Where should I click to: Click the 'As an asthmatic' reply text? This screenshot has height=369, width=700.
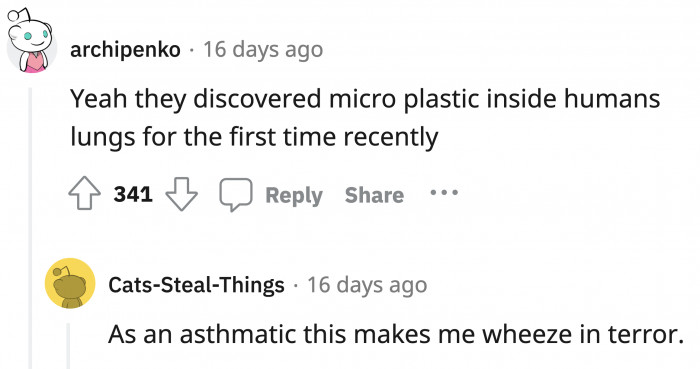[x=204, y=334]
